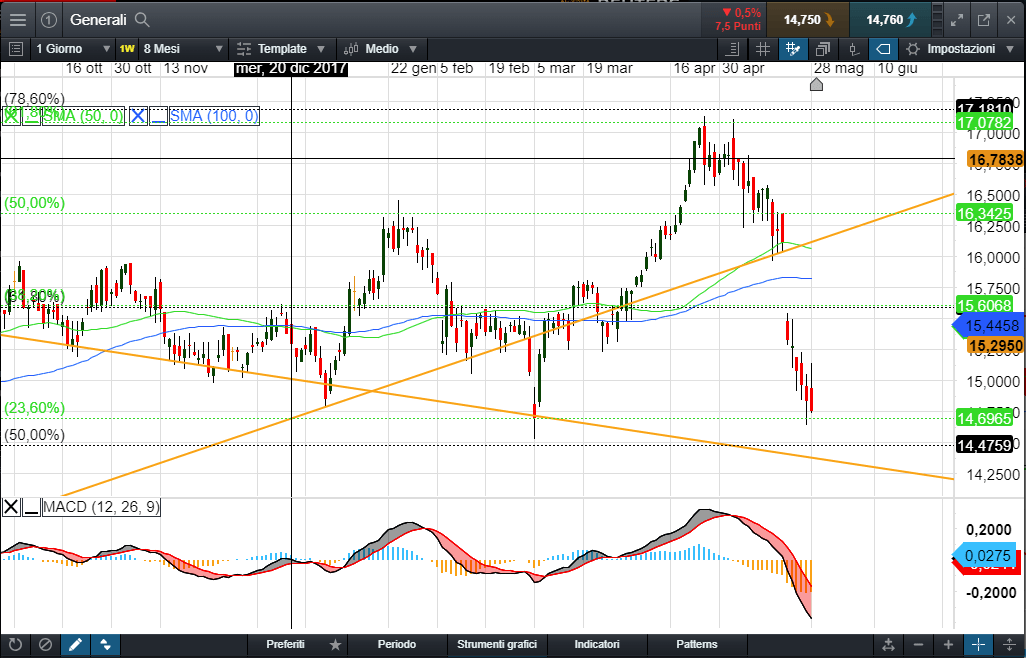Toggle the crosshair cursor button
The height and width of the screenshot is (658, 1026).
pyautogui.click(x=978, y=645)
